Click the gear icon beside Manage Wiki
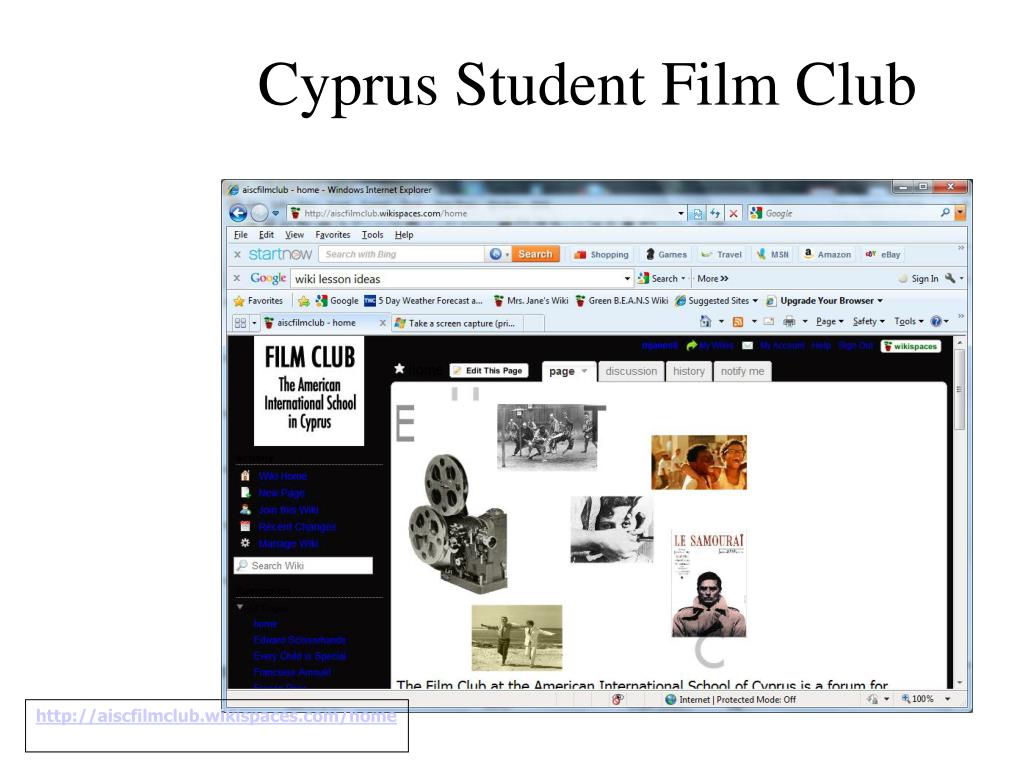This screenshot has width=1024, height=768. 246,543
